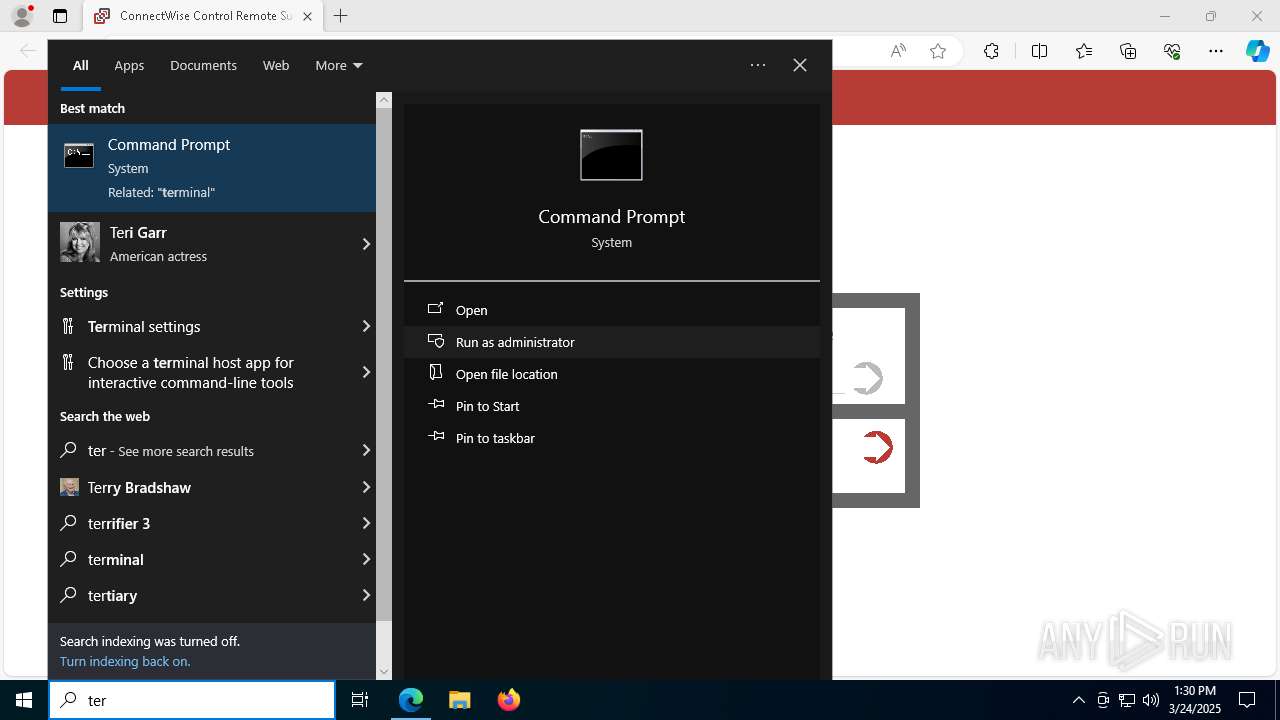This screenshot has height=720, width=1280.
Task: Select tertiary suggestion
Action: click(x=212, y=595)
